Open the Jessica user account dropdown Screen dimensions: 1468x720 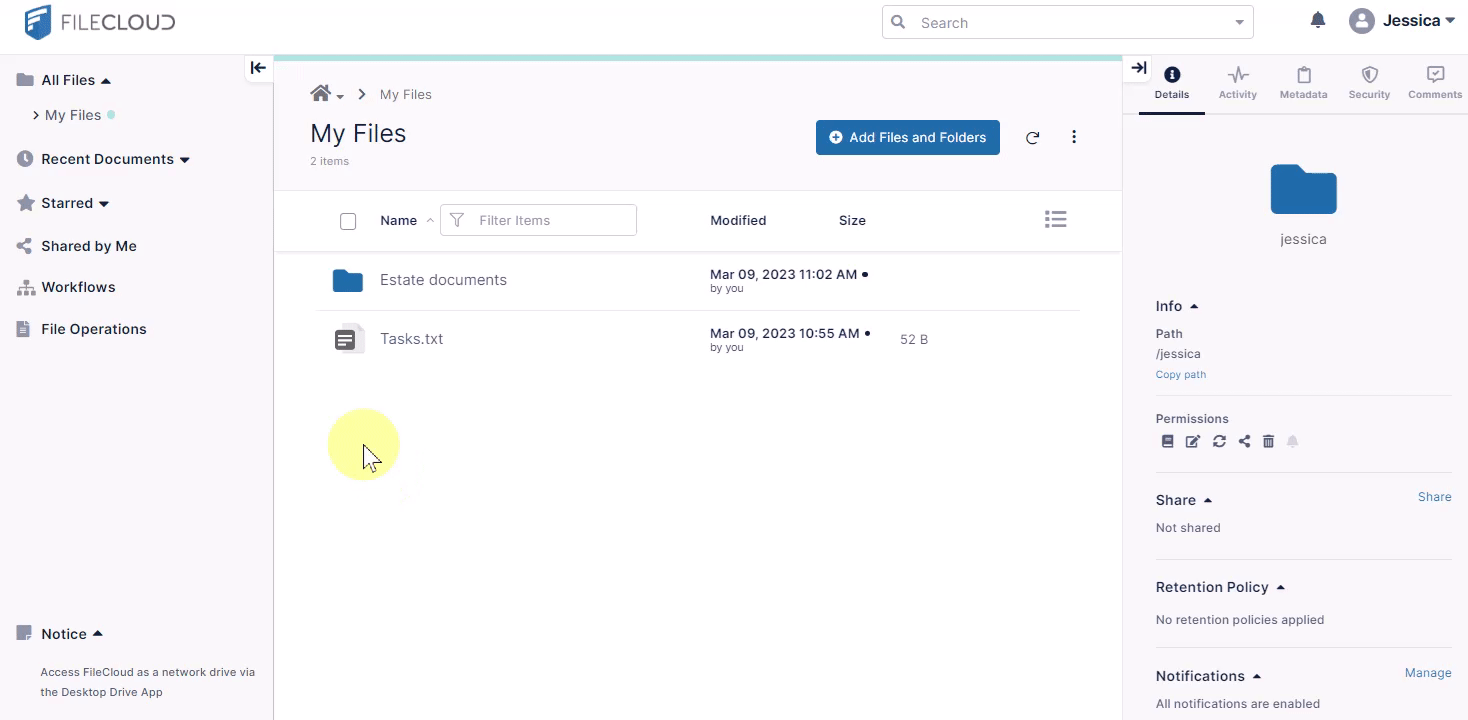(1401, 21)
